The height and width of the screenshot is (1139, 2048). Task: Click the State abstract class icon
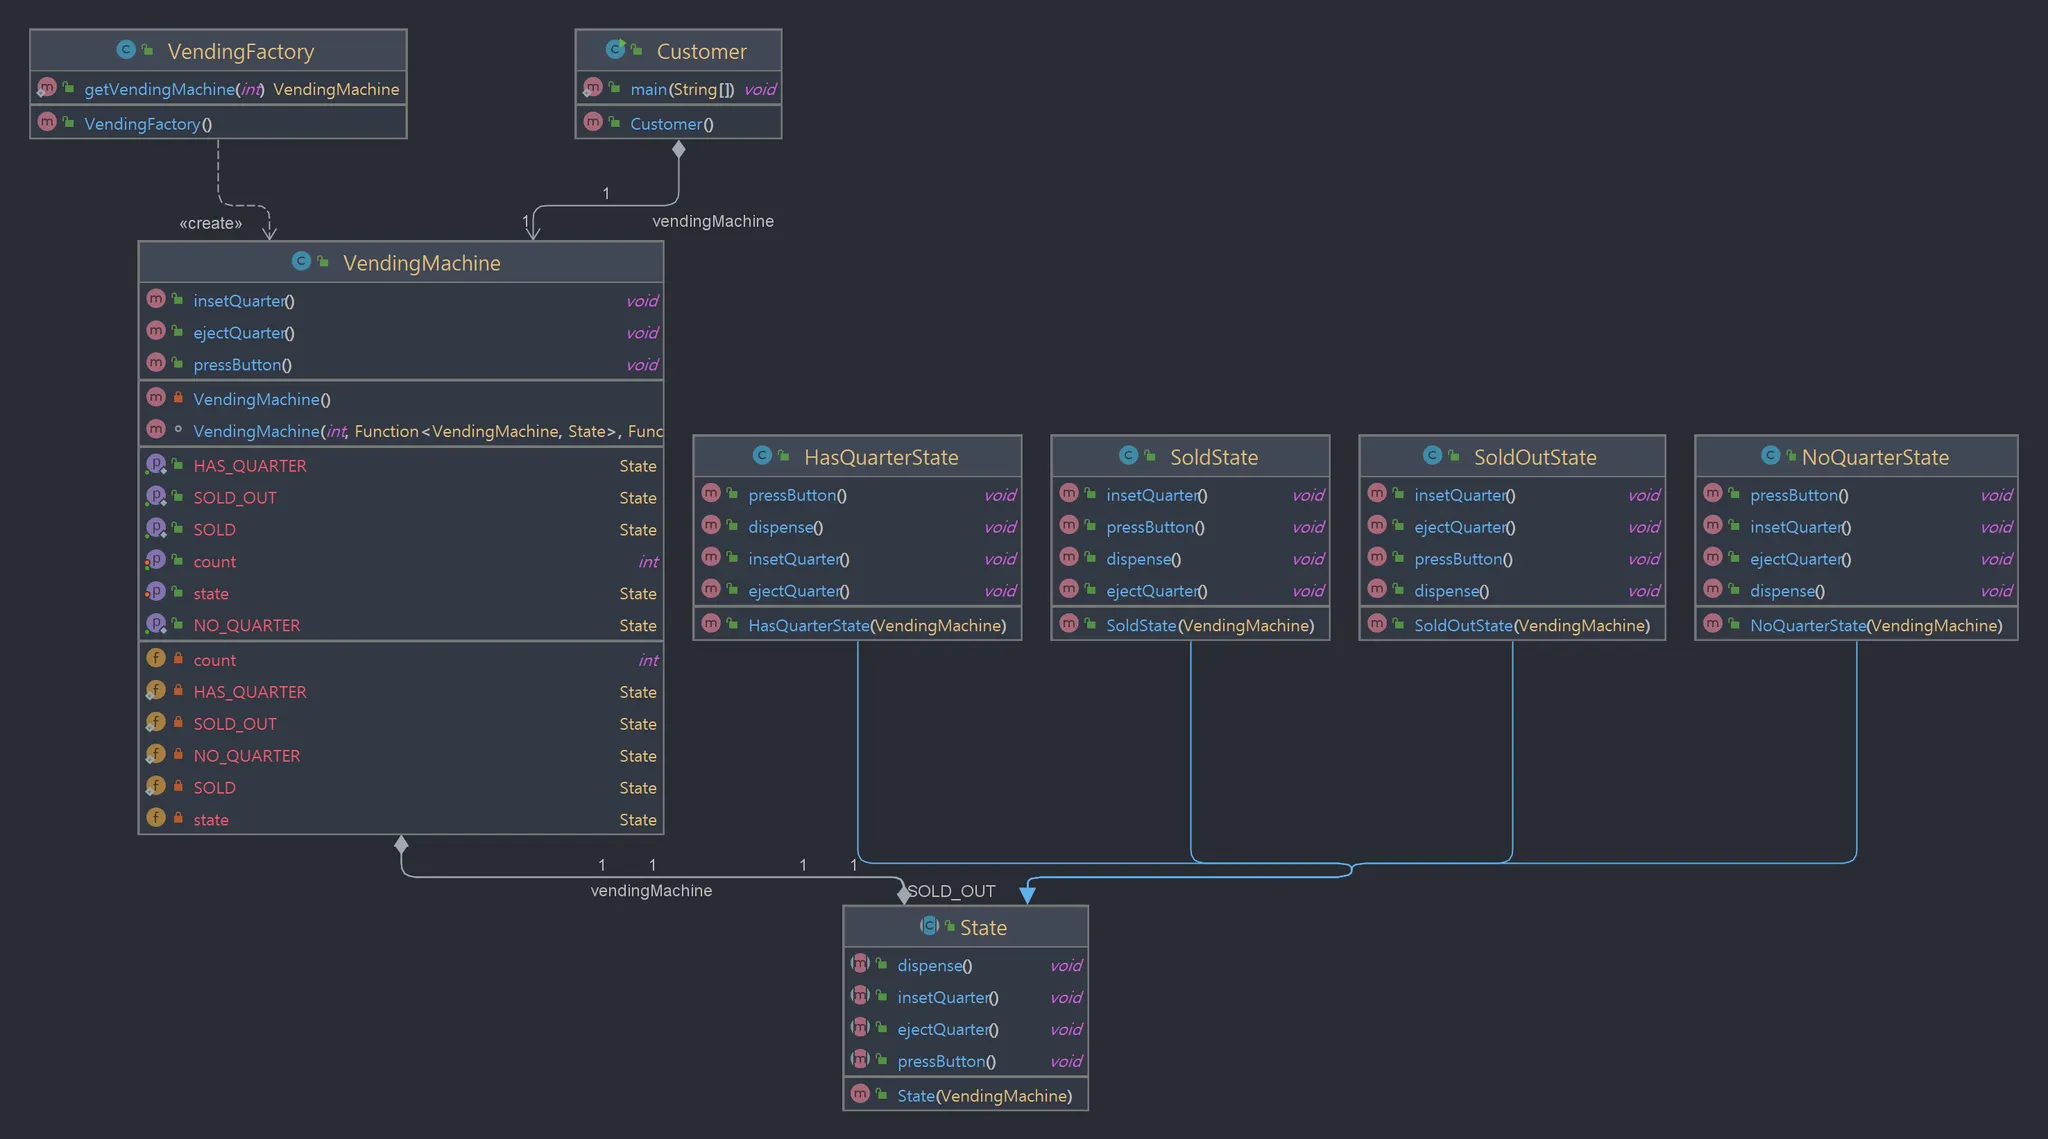pos(929,926)
